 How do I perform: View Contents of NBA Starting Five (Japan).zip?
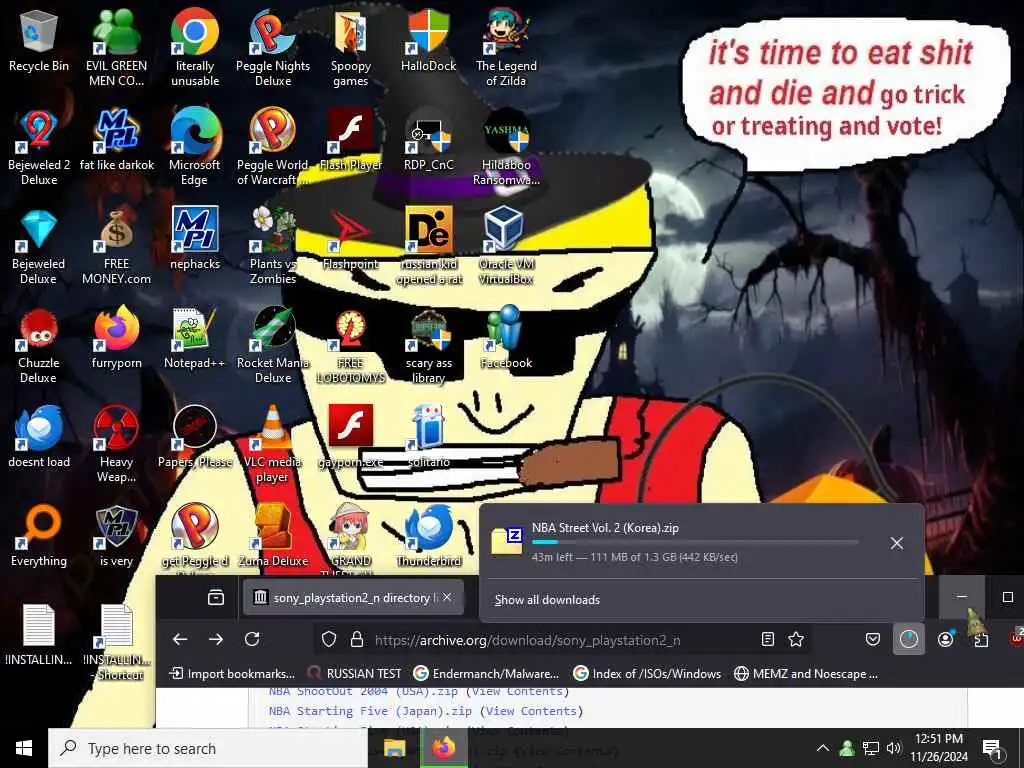(531, 711)
